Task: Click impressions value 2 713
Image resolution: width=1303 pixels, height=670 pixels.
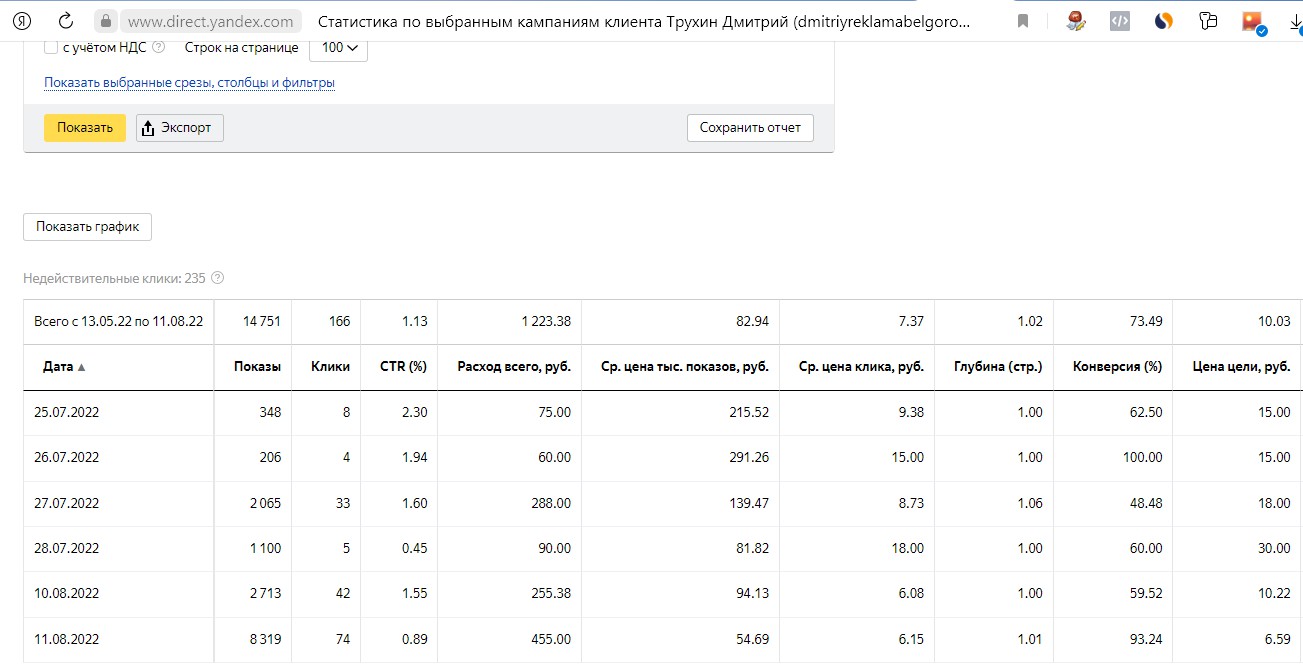Action: (x=265, y=593)
